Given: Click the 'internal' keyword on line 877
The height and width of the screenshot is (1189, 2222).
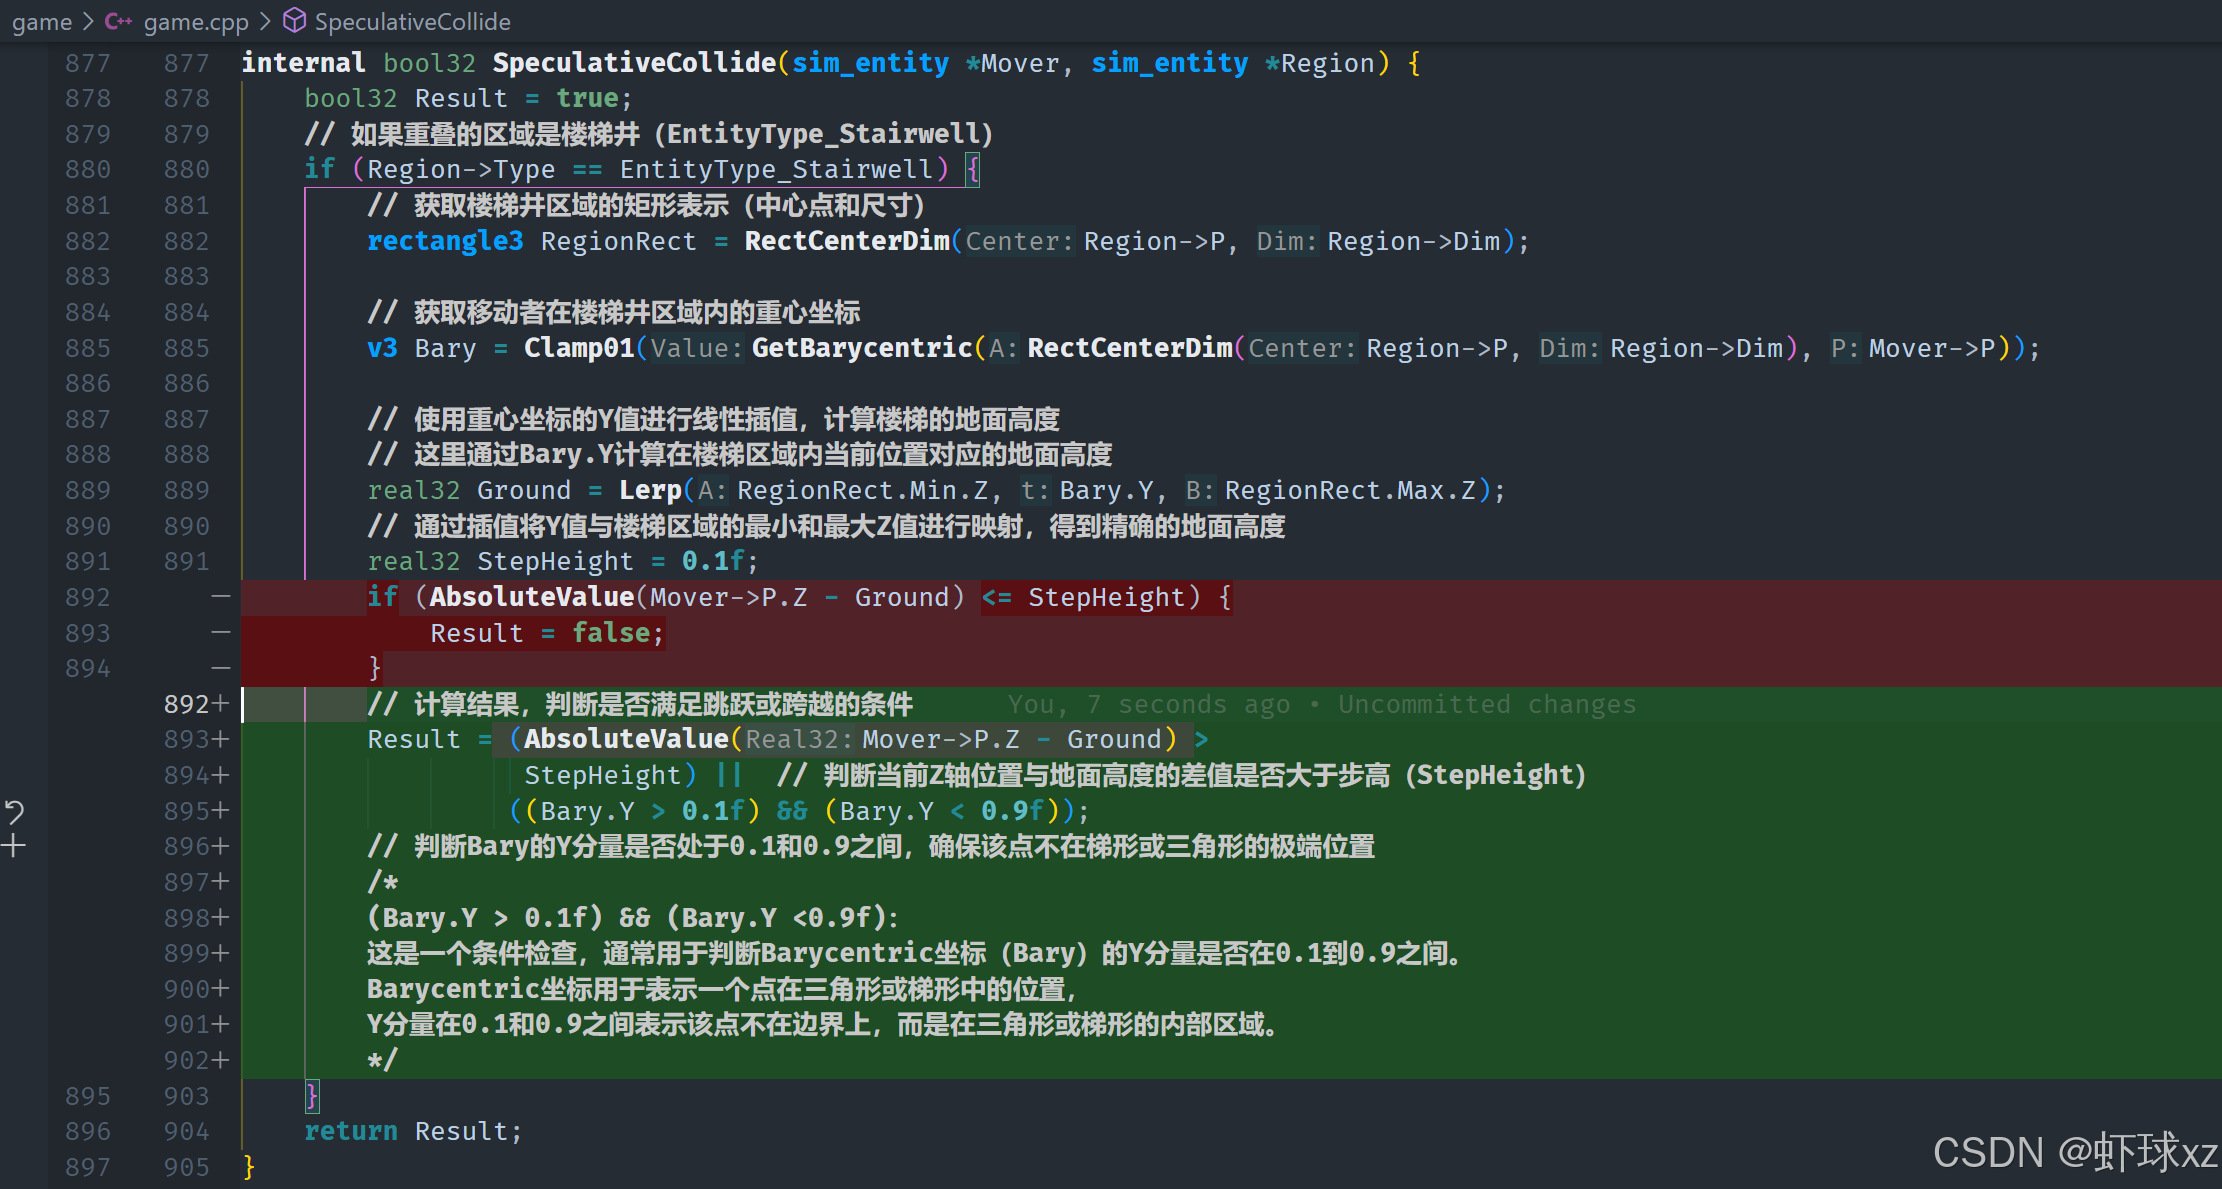Looking at the screenshot, I should click(303, 62).
